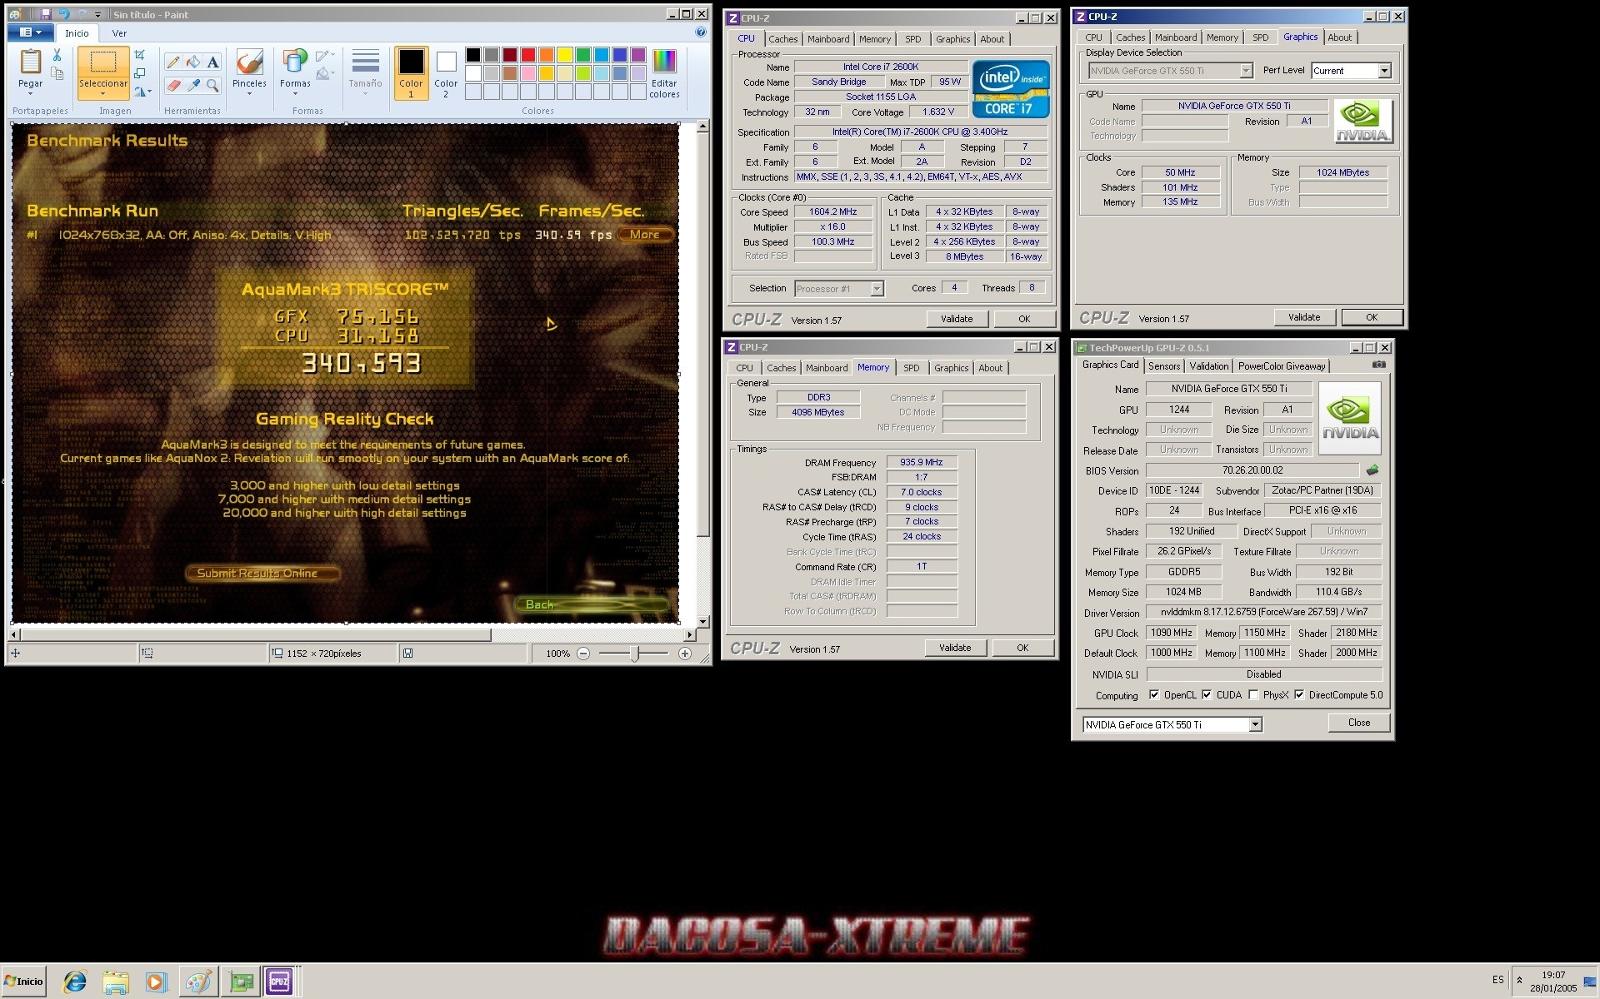Click the Resize icon in Imagen group
The image size is (1600, 999).
[140, 73]
